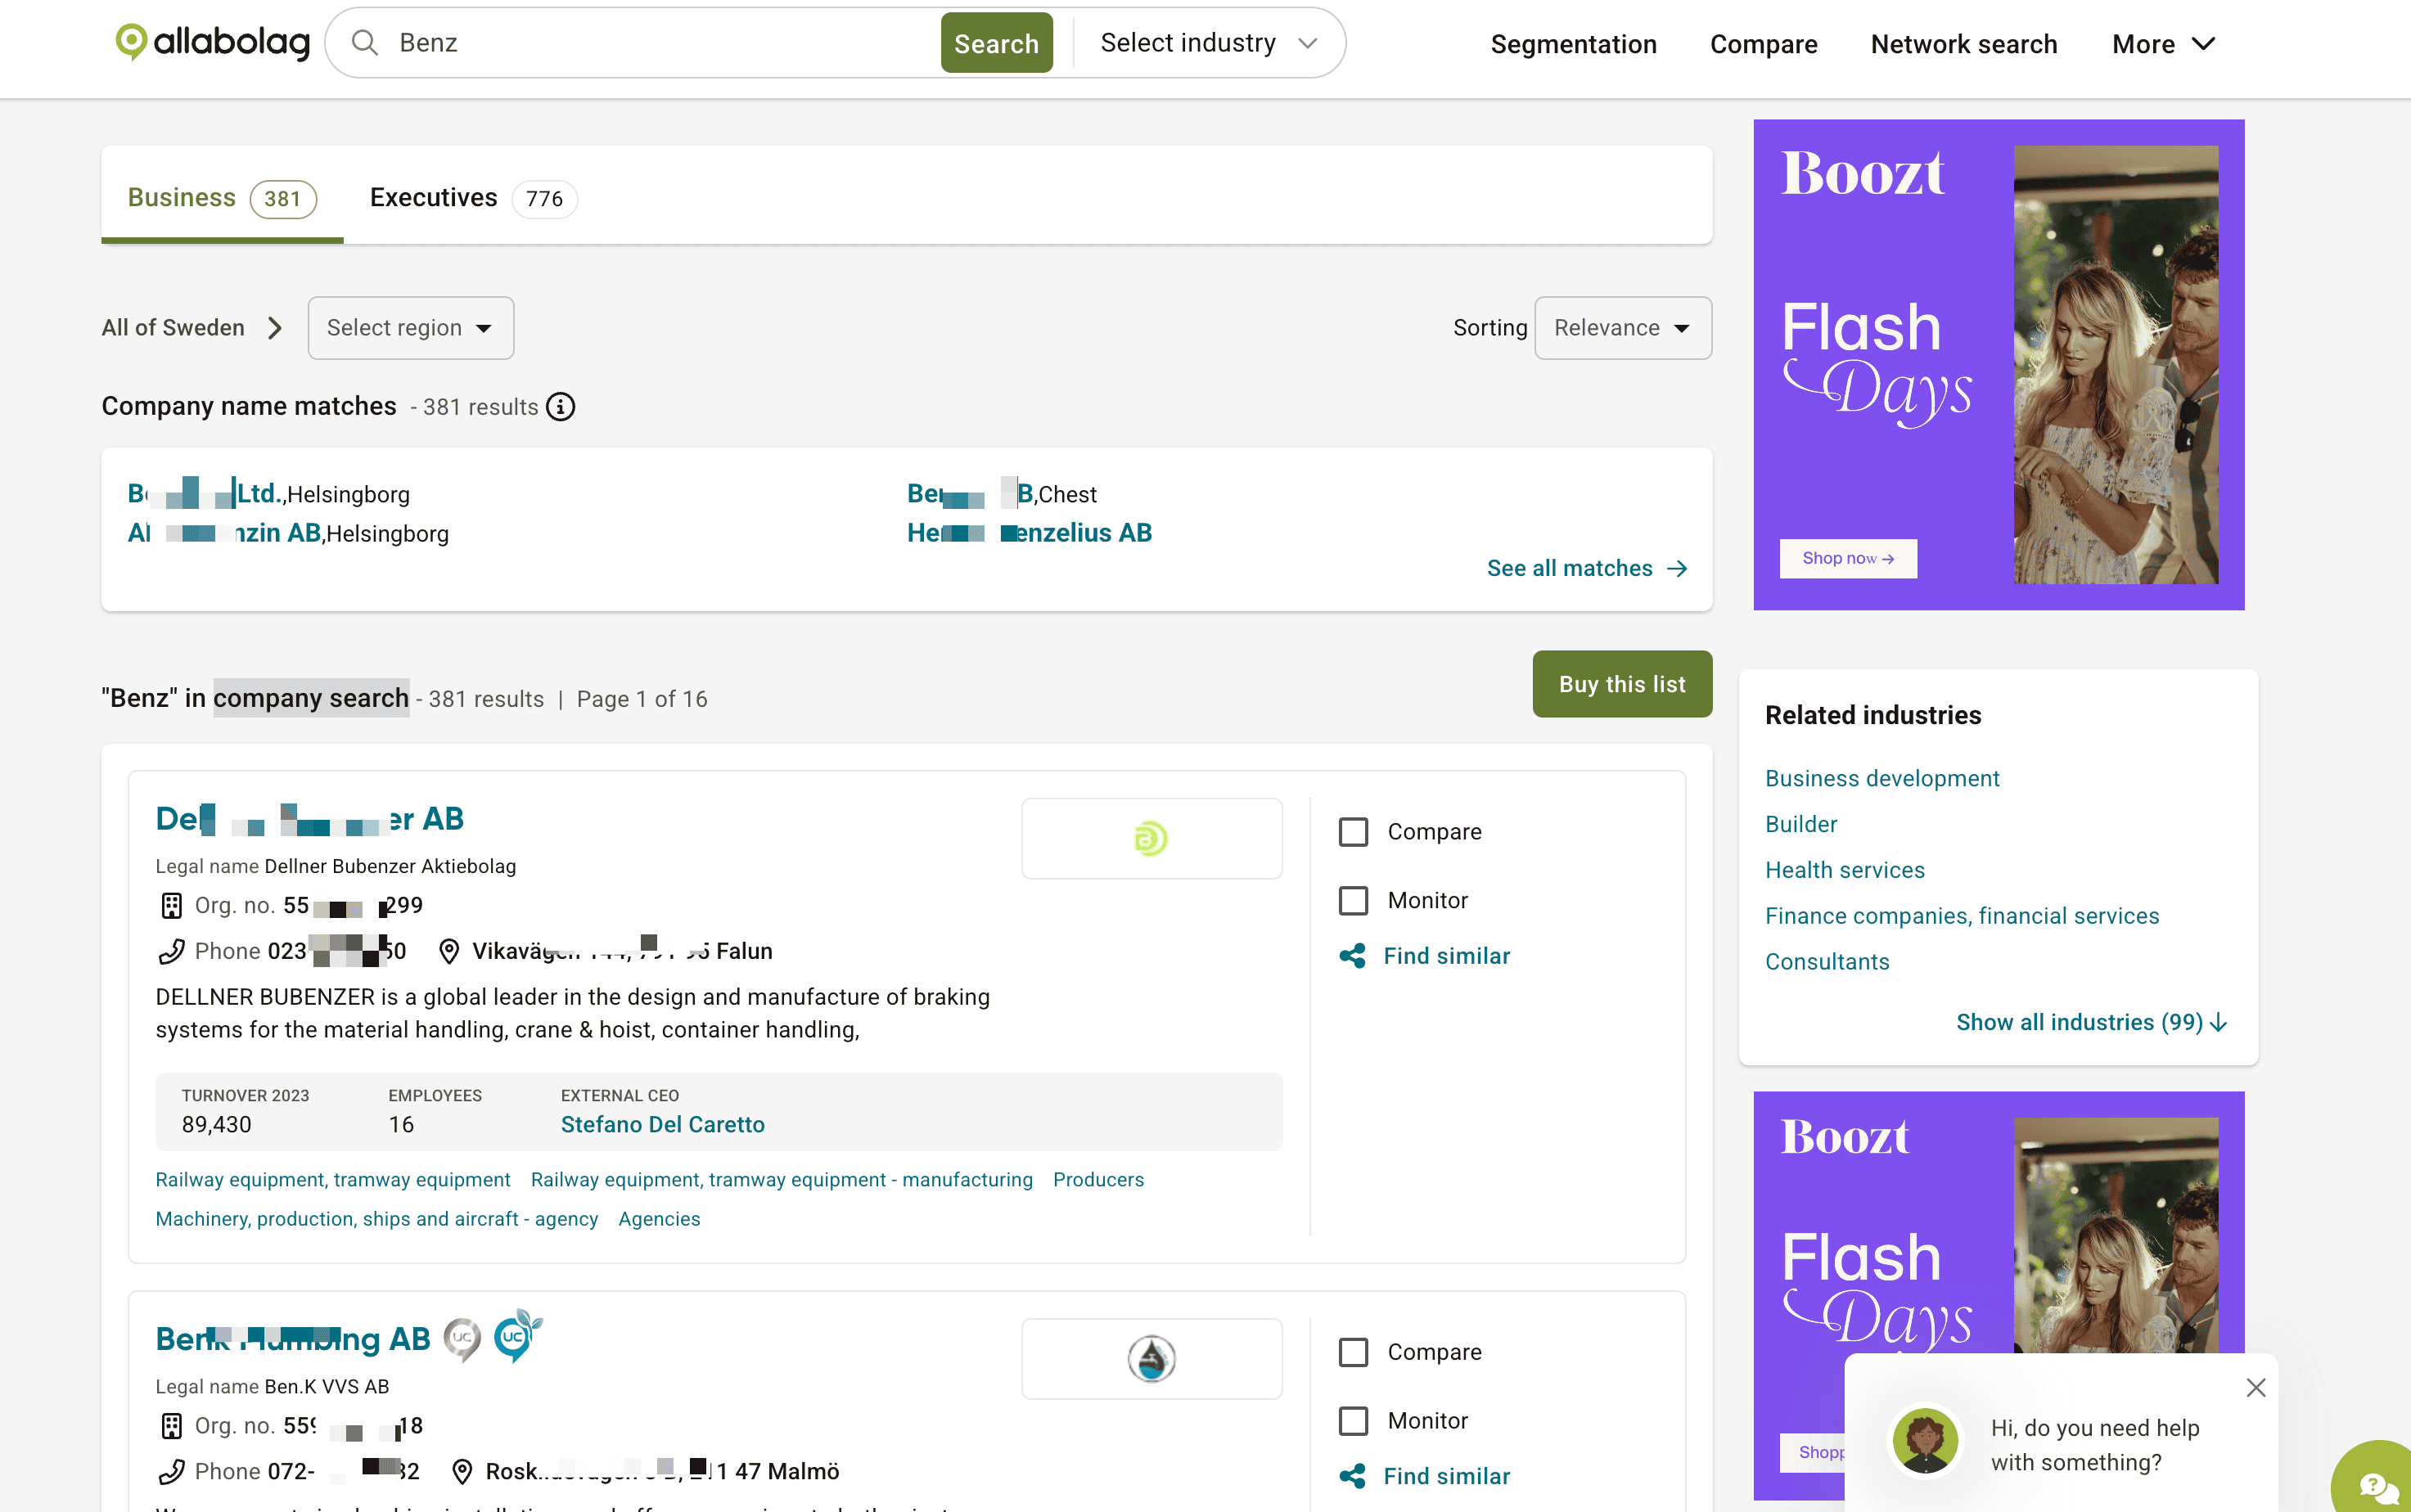Open the Select region dropdown
The width and height of the screenshot is (2411, 1512).
(x=410, y=328)
